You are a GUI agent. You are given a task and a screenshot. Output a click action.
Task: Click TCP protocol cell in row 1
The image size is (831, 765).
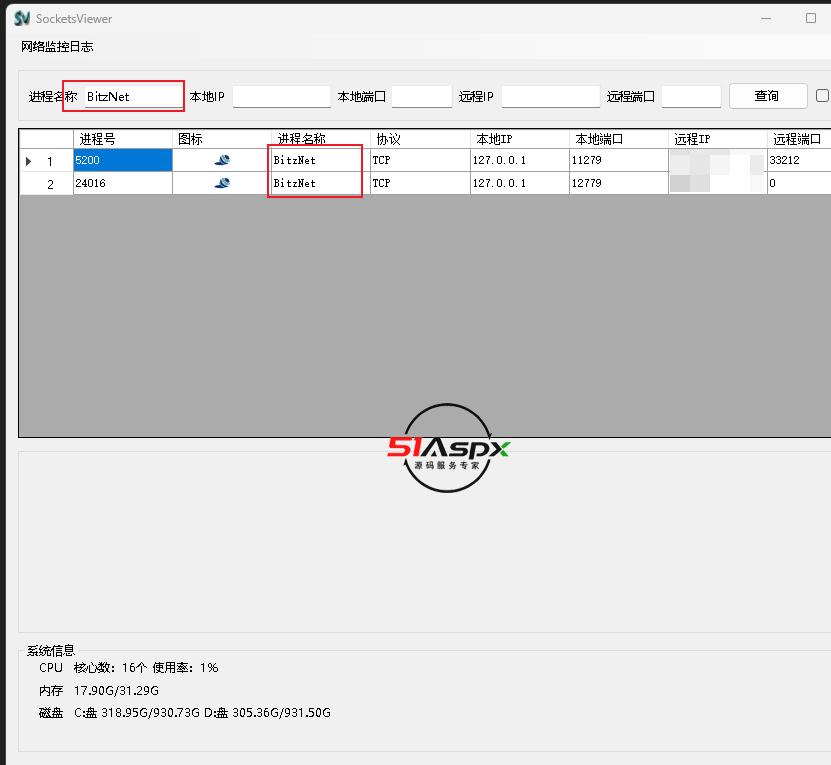[420, 160]
